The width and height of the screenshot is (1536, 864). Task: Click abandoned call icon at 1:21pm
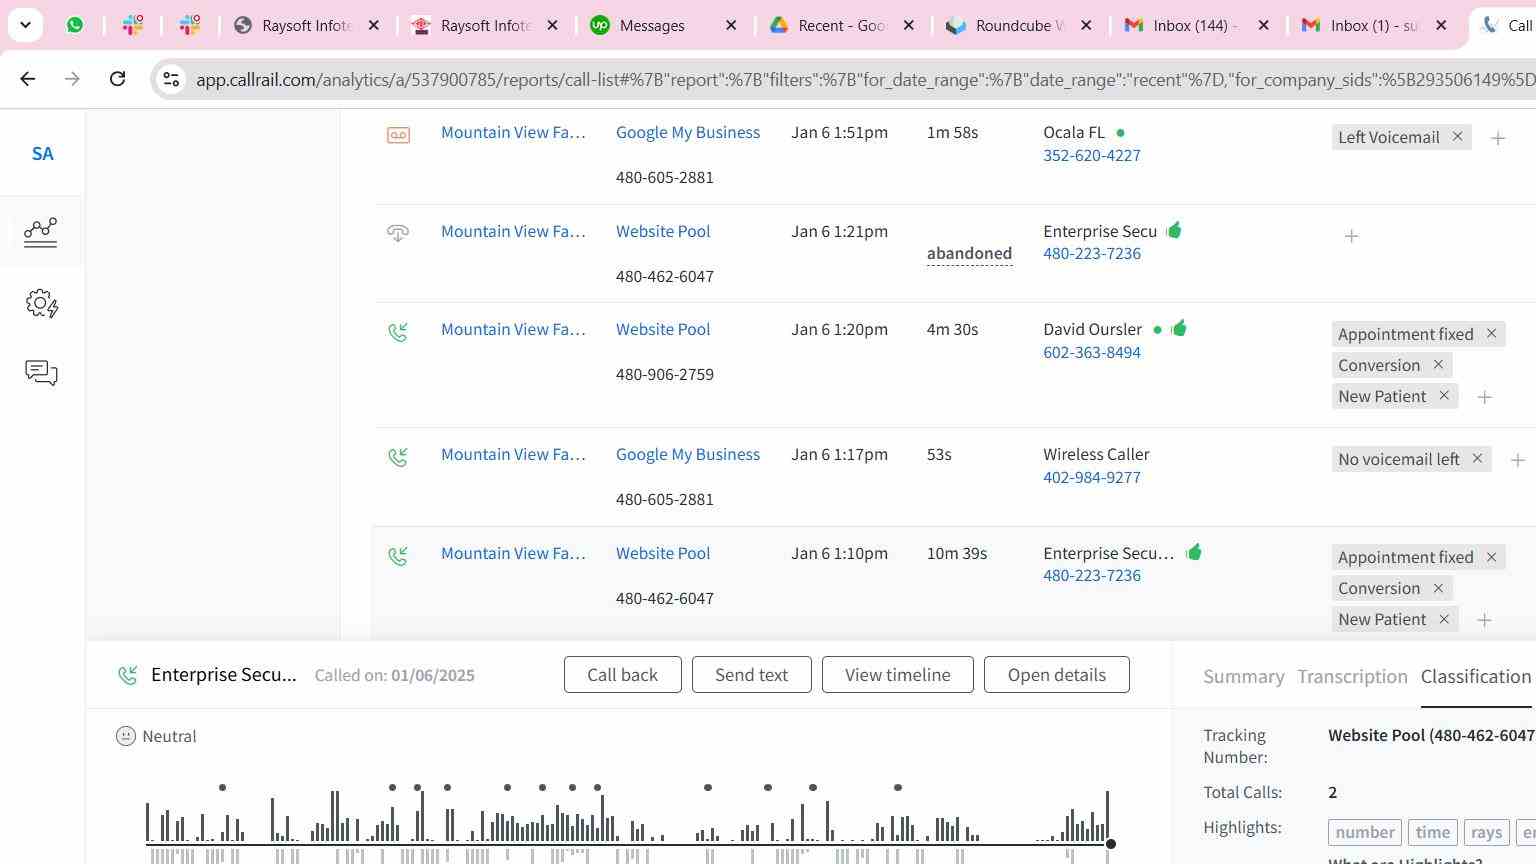tap(398, 233)
